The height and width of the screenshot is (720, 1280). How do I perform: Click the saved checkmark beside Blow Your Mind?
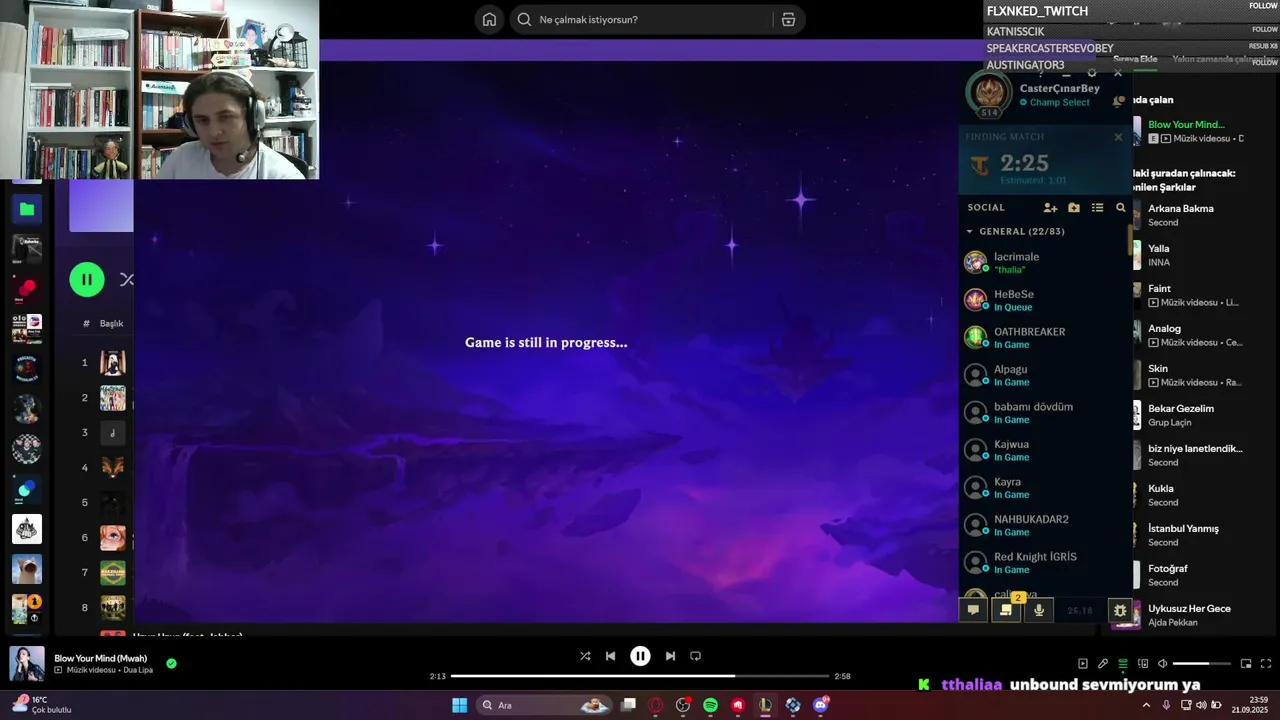tap(171, 663)
